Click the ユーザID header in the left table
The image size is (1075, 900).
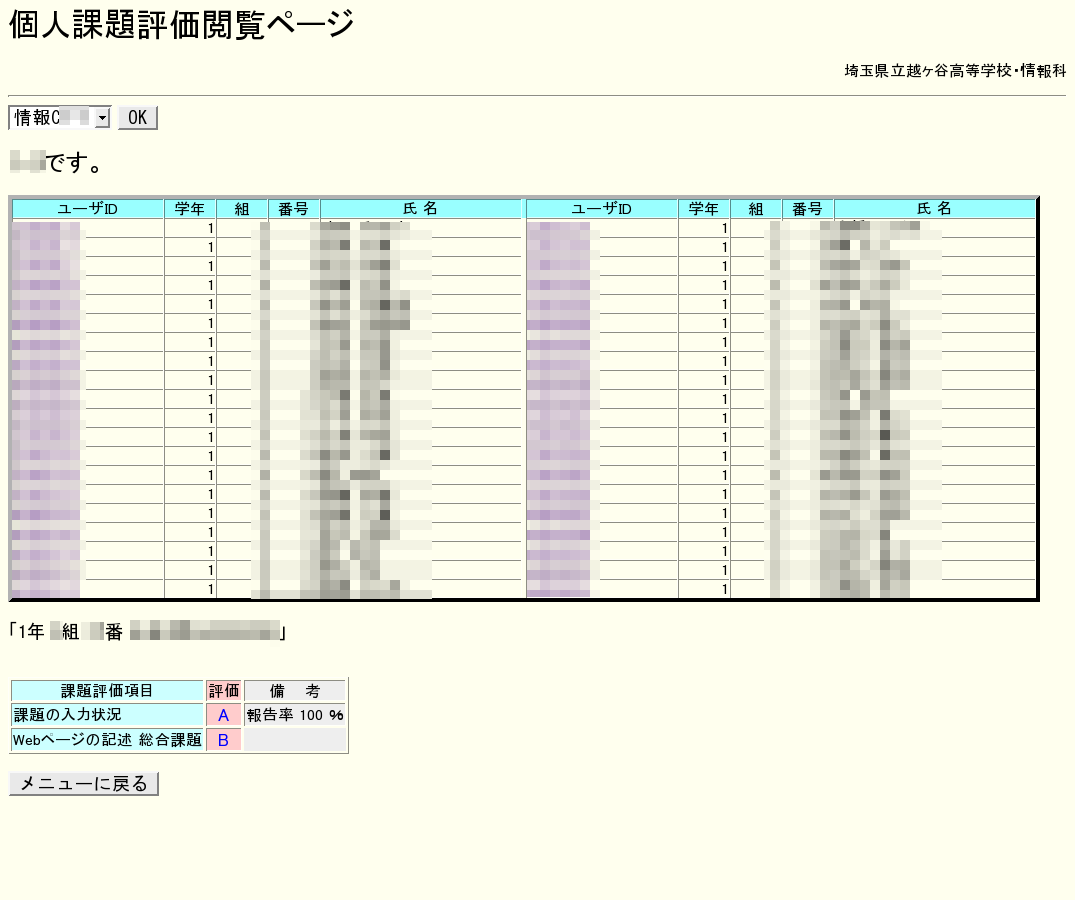pos(88,209)
